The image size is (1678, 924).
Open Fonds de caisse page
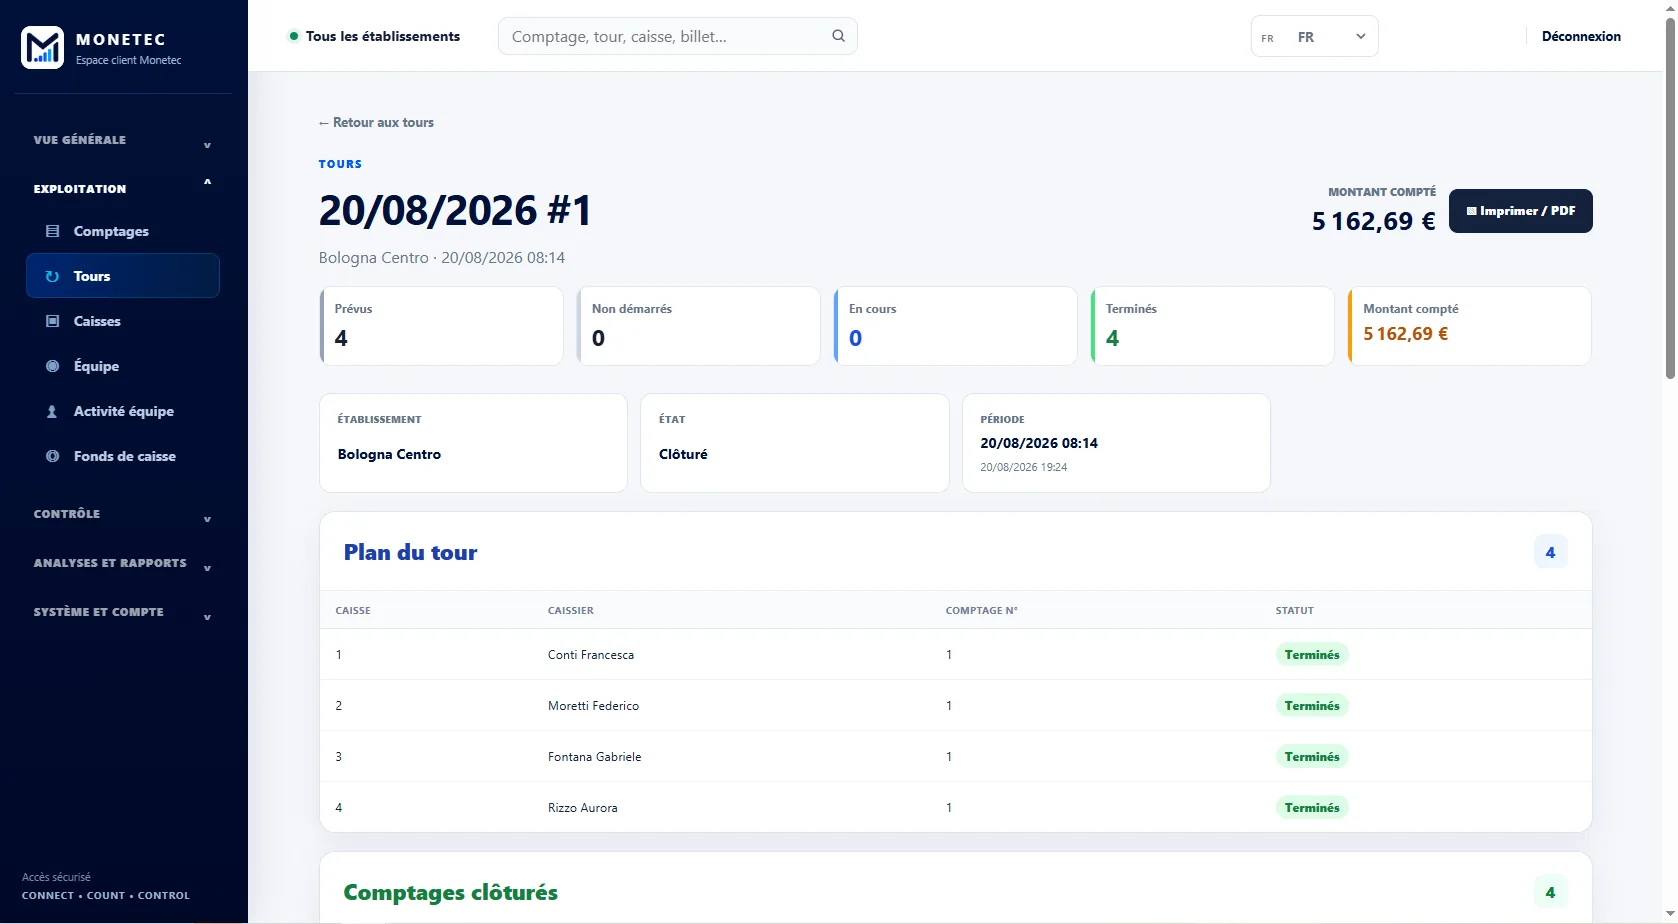pos(122,456)
